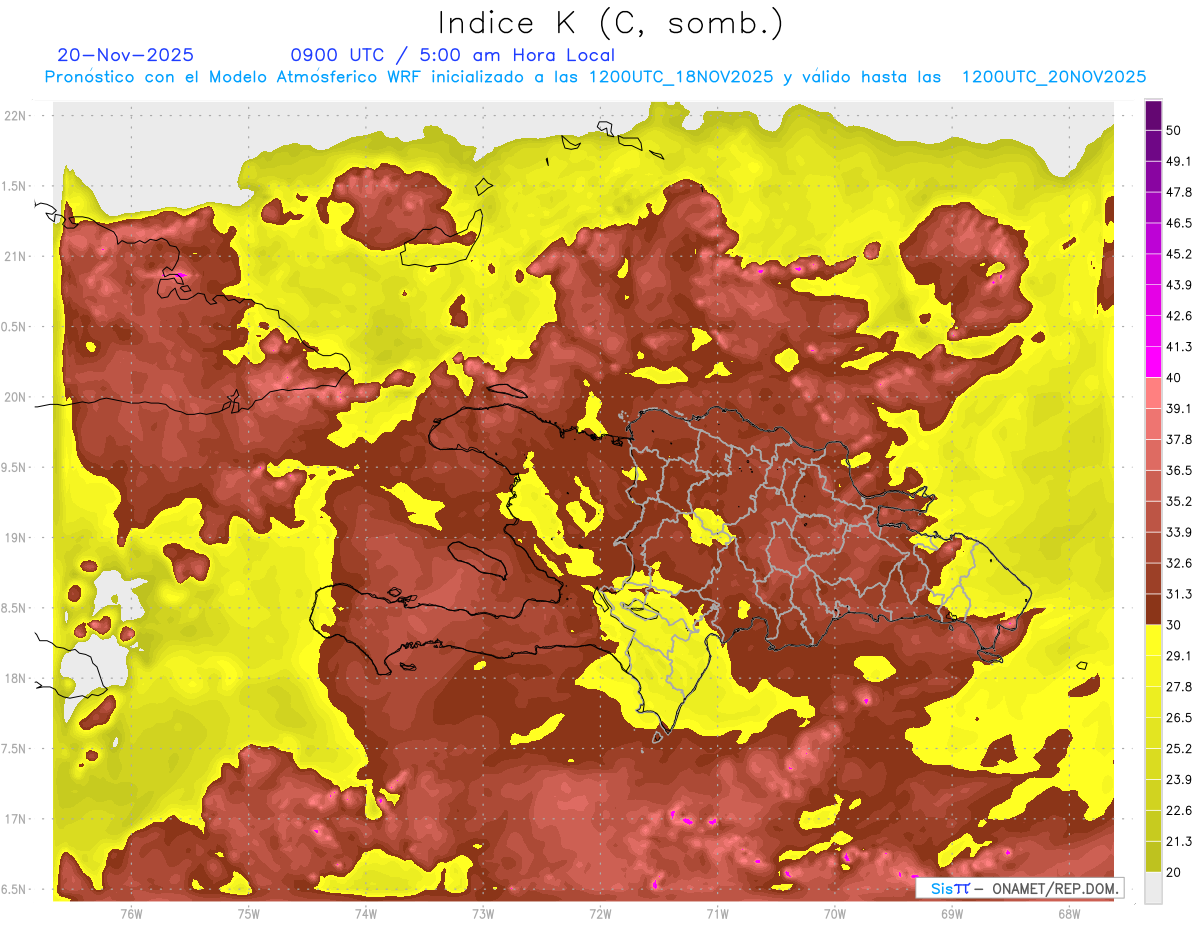
Task: Click the '70W' longitude label
Action: (834, 913)
